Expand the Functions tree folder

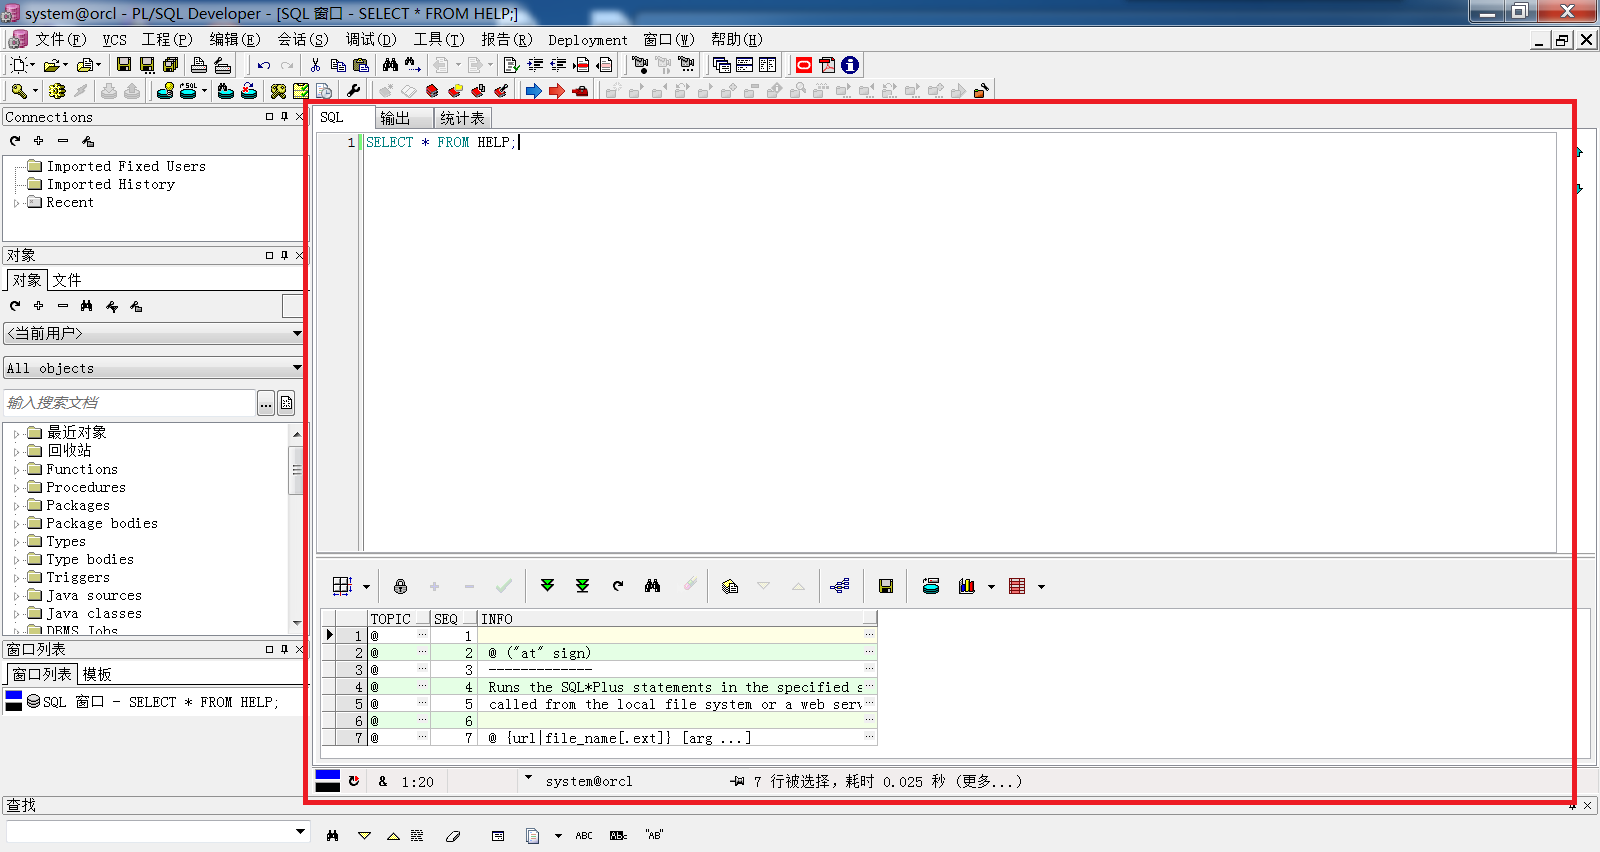point(16,470)
